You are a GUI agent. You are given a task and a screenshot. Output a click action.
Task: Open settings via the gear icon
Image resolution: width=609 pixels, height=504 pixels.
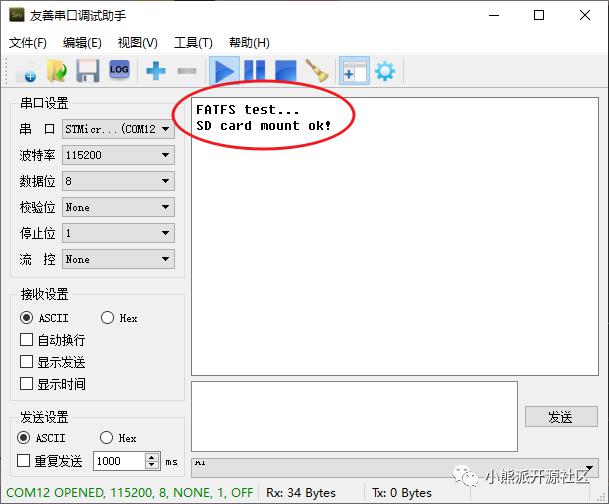(x=385, y=71)
